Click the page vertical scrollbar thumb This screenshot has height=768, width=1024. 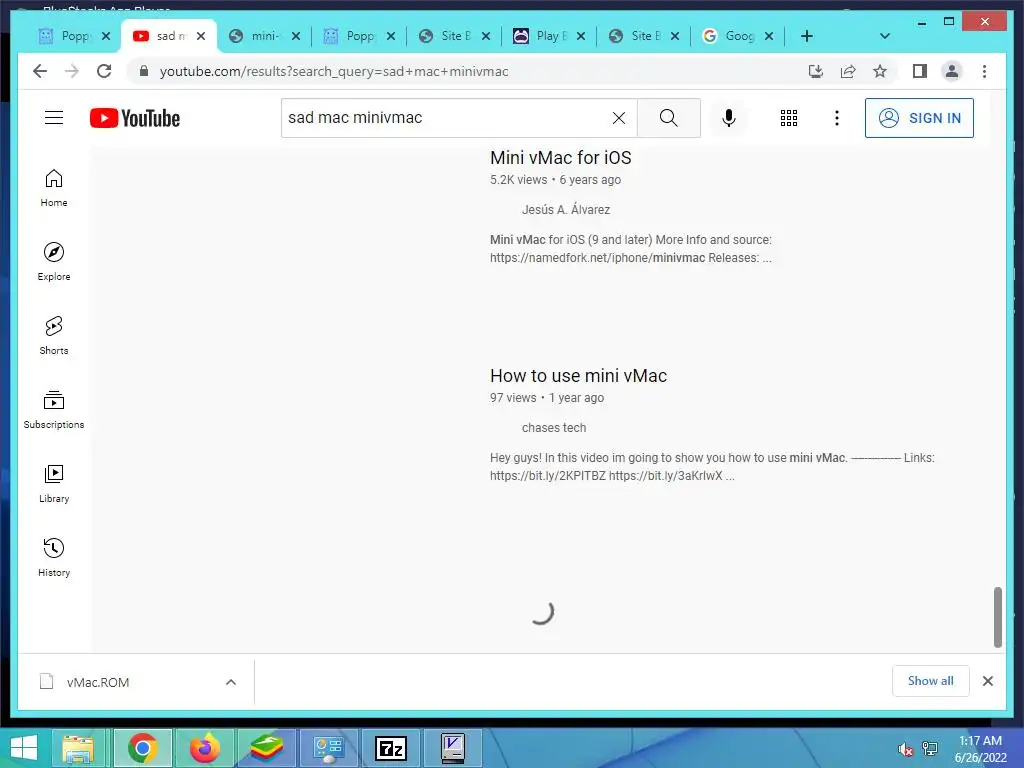pos(997,617)
